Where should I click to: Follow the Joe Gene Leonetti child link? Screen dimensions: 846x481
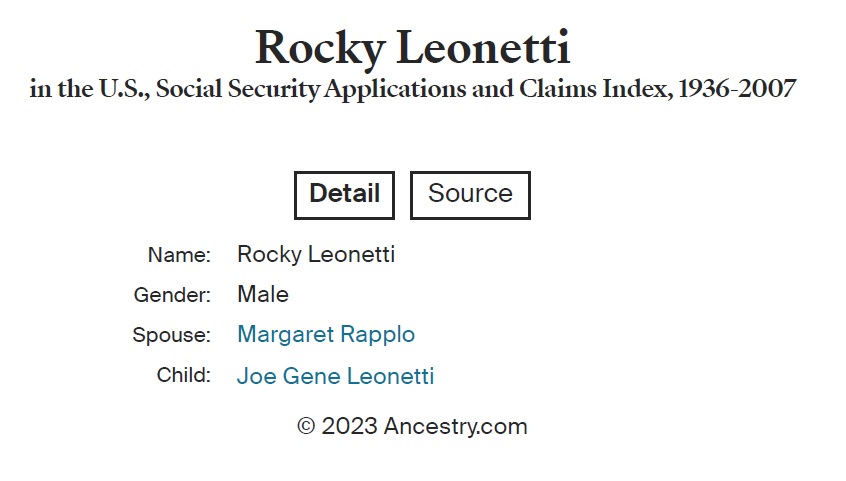336,376
